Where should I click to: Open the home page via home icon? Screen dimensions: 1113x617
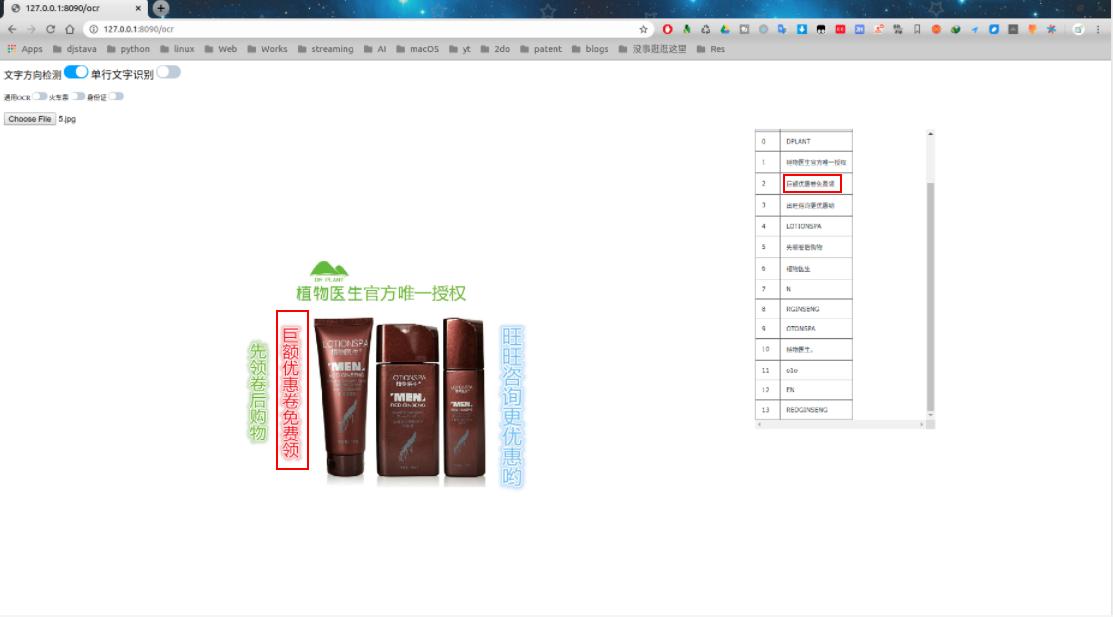pos(70,29)
